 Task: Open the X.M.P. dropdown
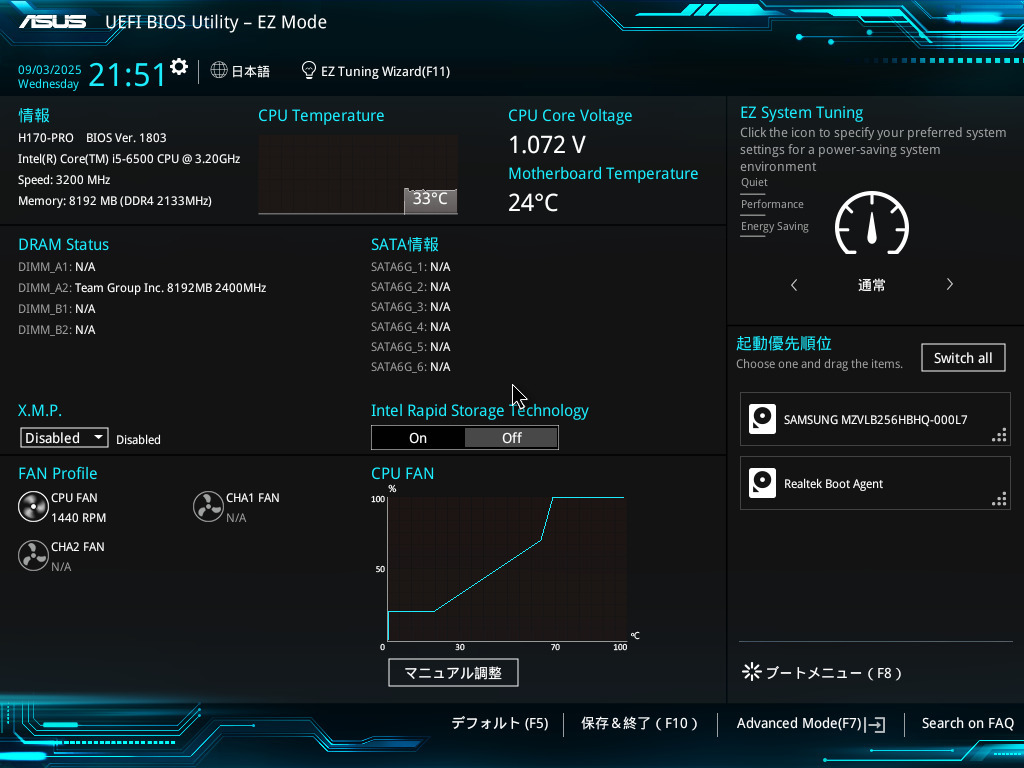click(63, 437)
